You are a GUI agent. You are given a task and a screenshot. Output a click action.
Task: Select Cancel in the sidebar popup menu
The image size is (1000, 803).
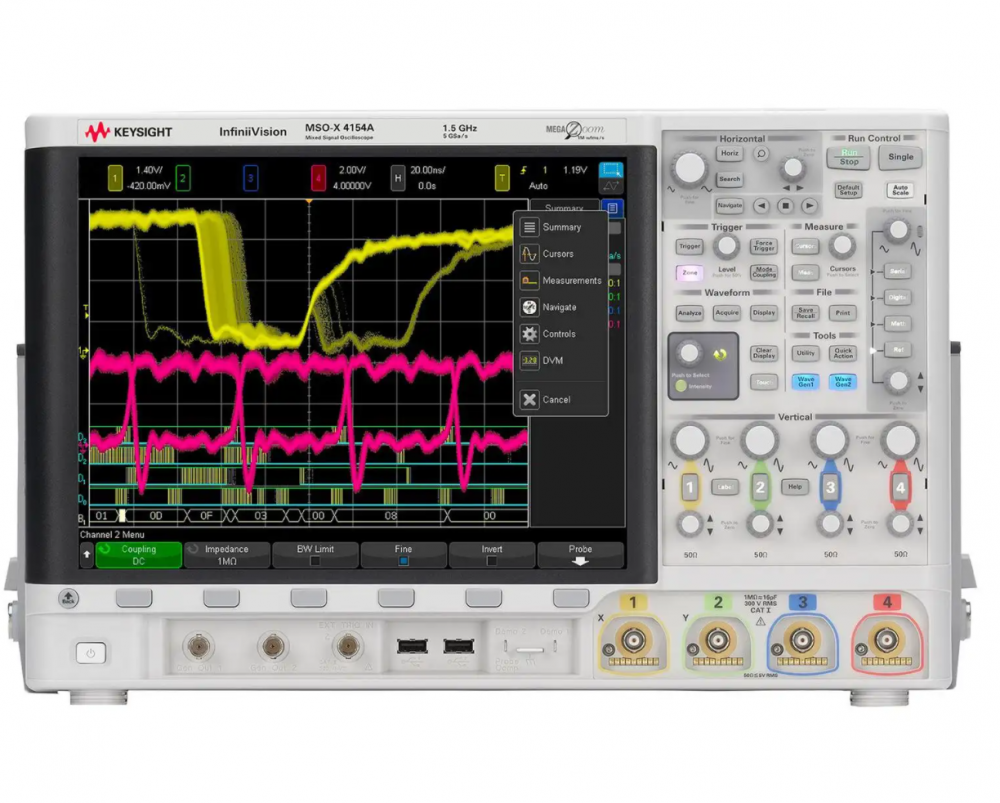[556, 400]
